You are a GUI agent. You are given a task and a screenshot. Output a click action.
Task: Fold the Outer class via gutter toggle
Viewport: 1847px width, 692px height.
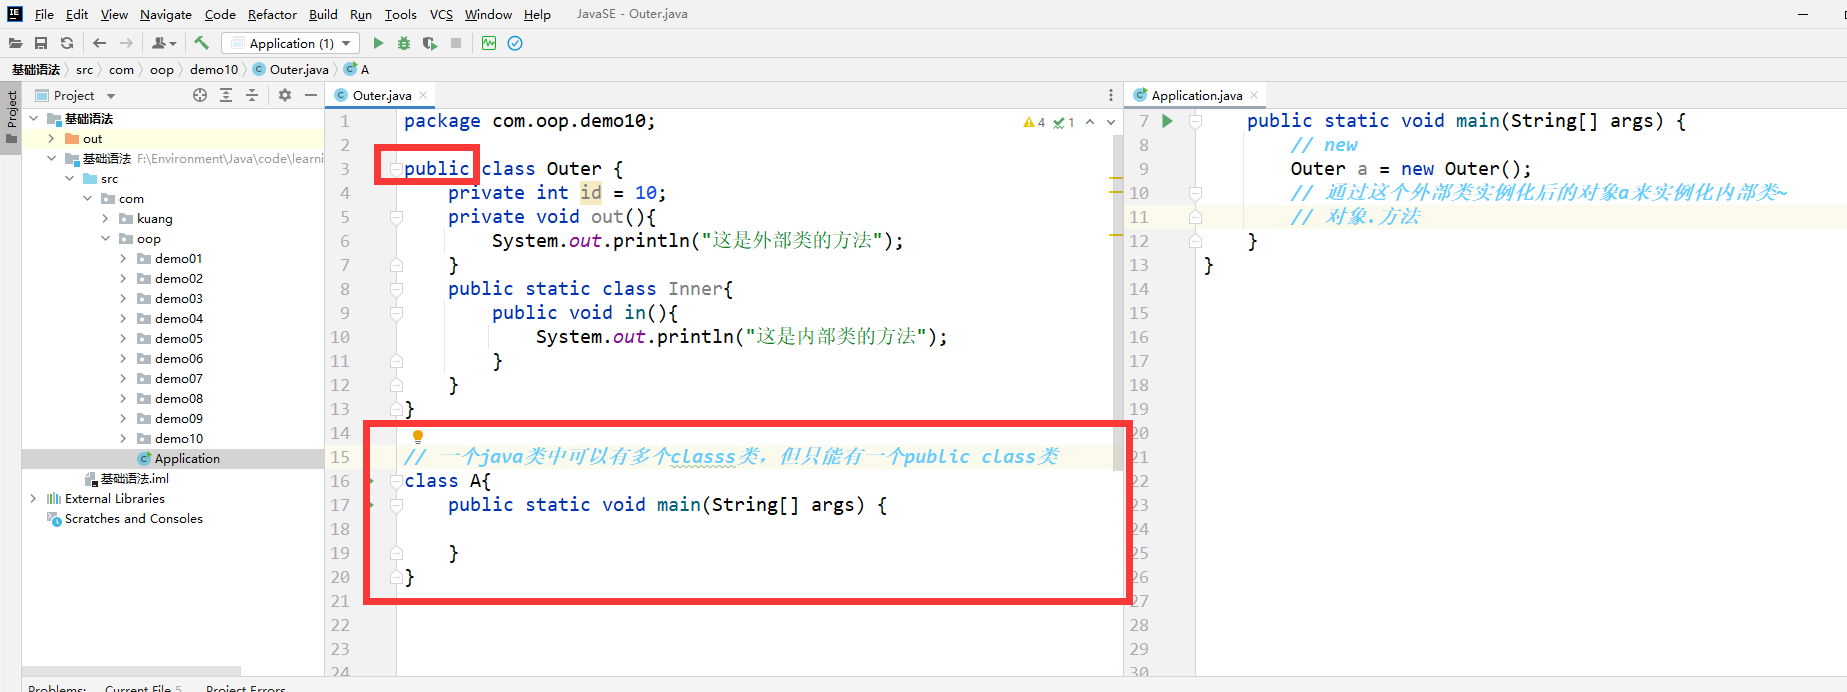(x=396, y=169)
